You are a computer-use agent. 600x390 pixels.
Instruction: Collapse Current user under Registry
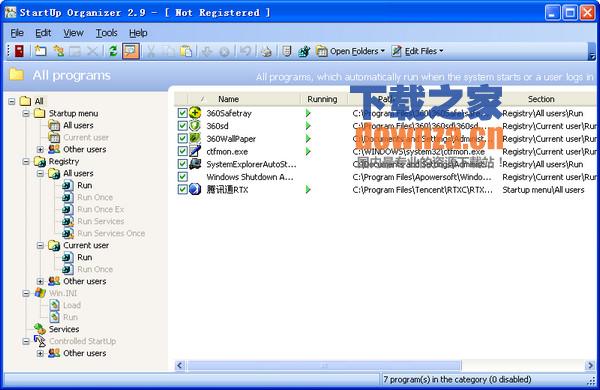tap(40, 245)
